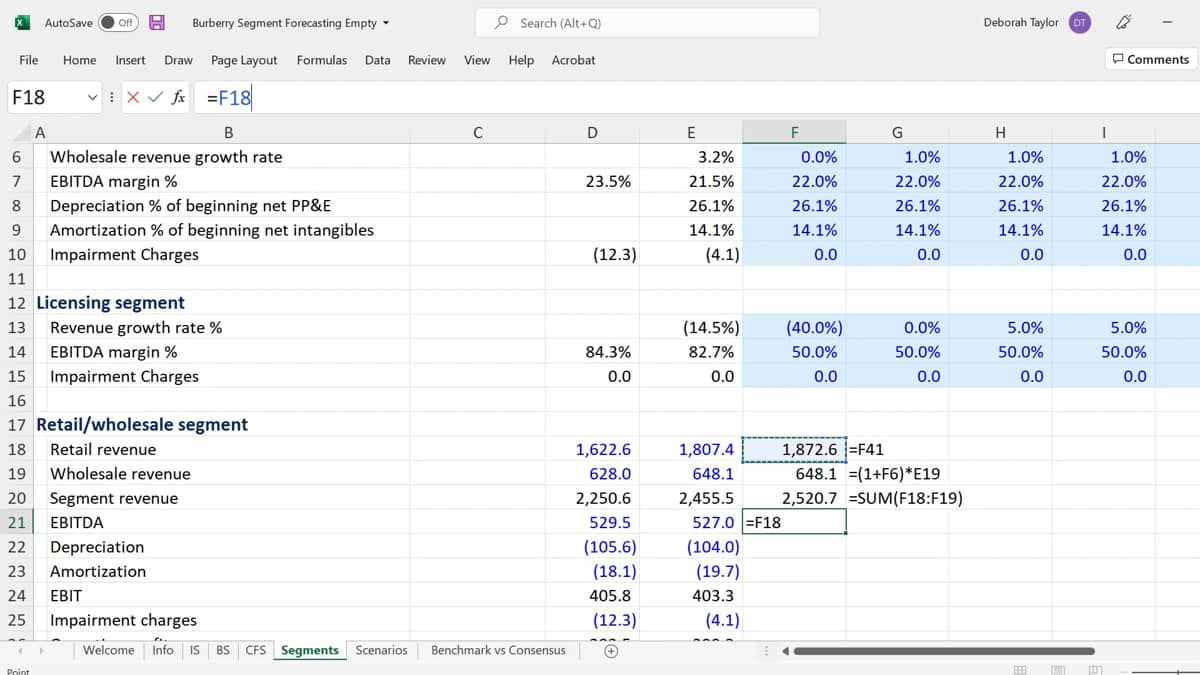Switch to the BS sheet tab

pos(223,651)
